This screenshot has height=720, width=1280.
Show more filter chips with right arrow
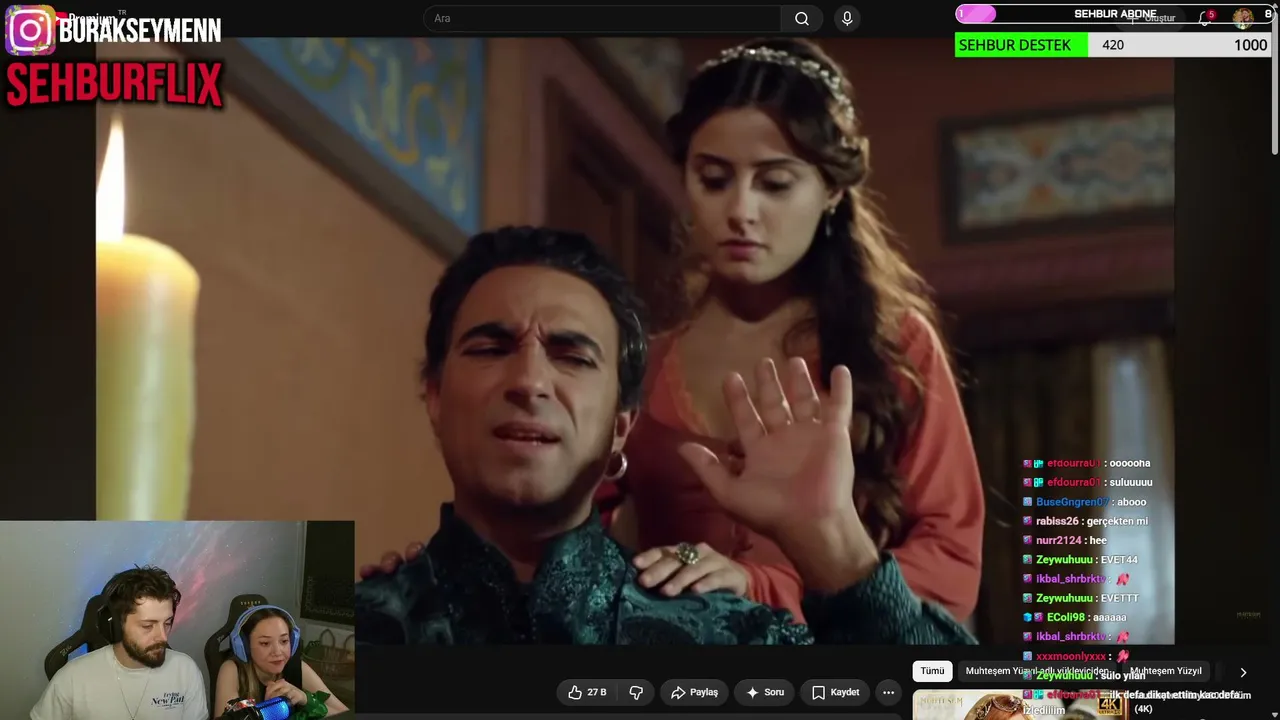coord(1243,672)
